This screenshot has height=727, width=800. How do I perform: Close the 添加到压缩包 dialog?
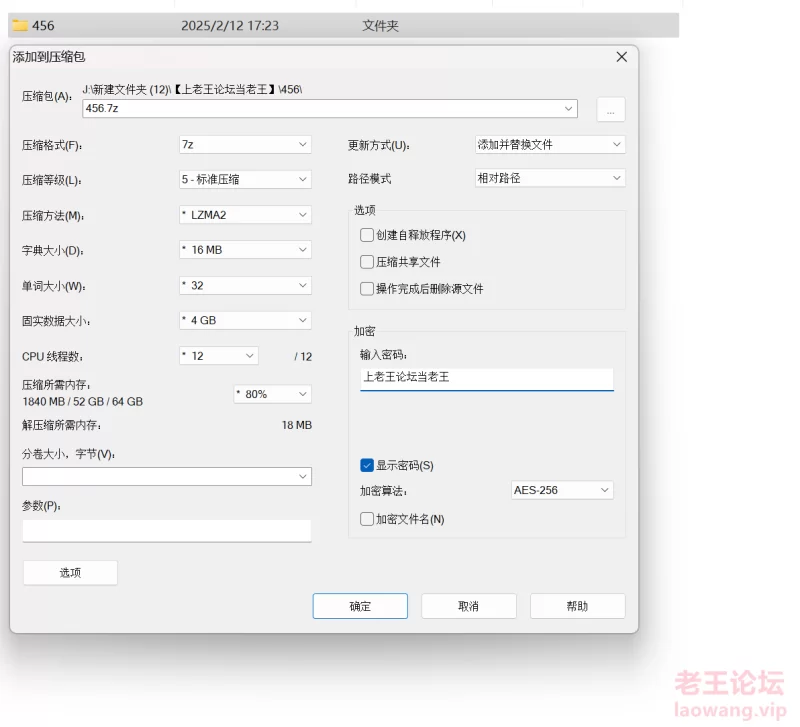tap(621, 57)
